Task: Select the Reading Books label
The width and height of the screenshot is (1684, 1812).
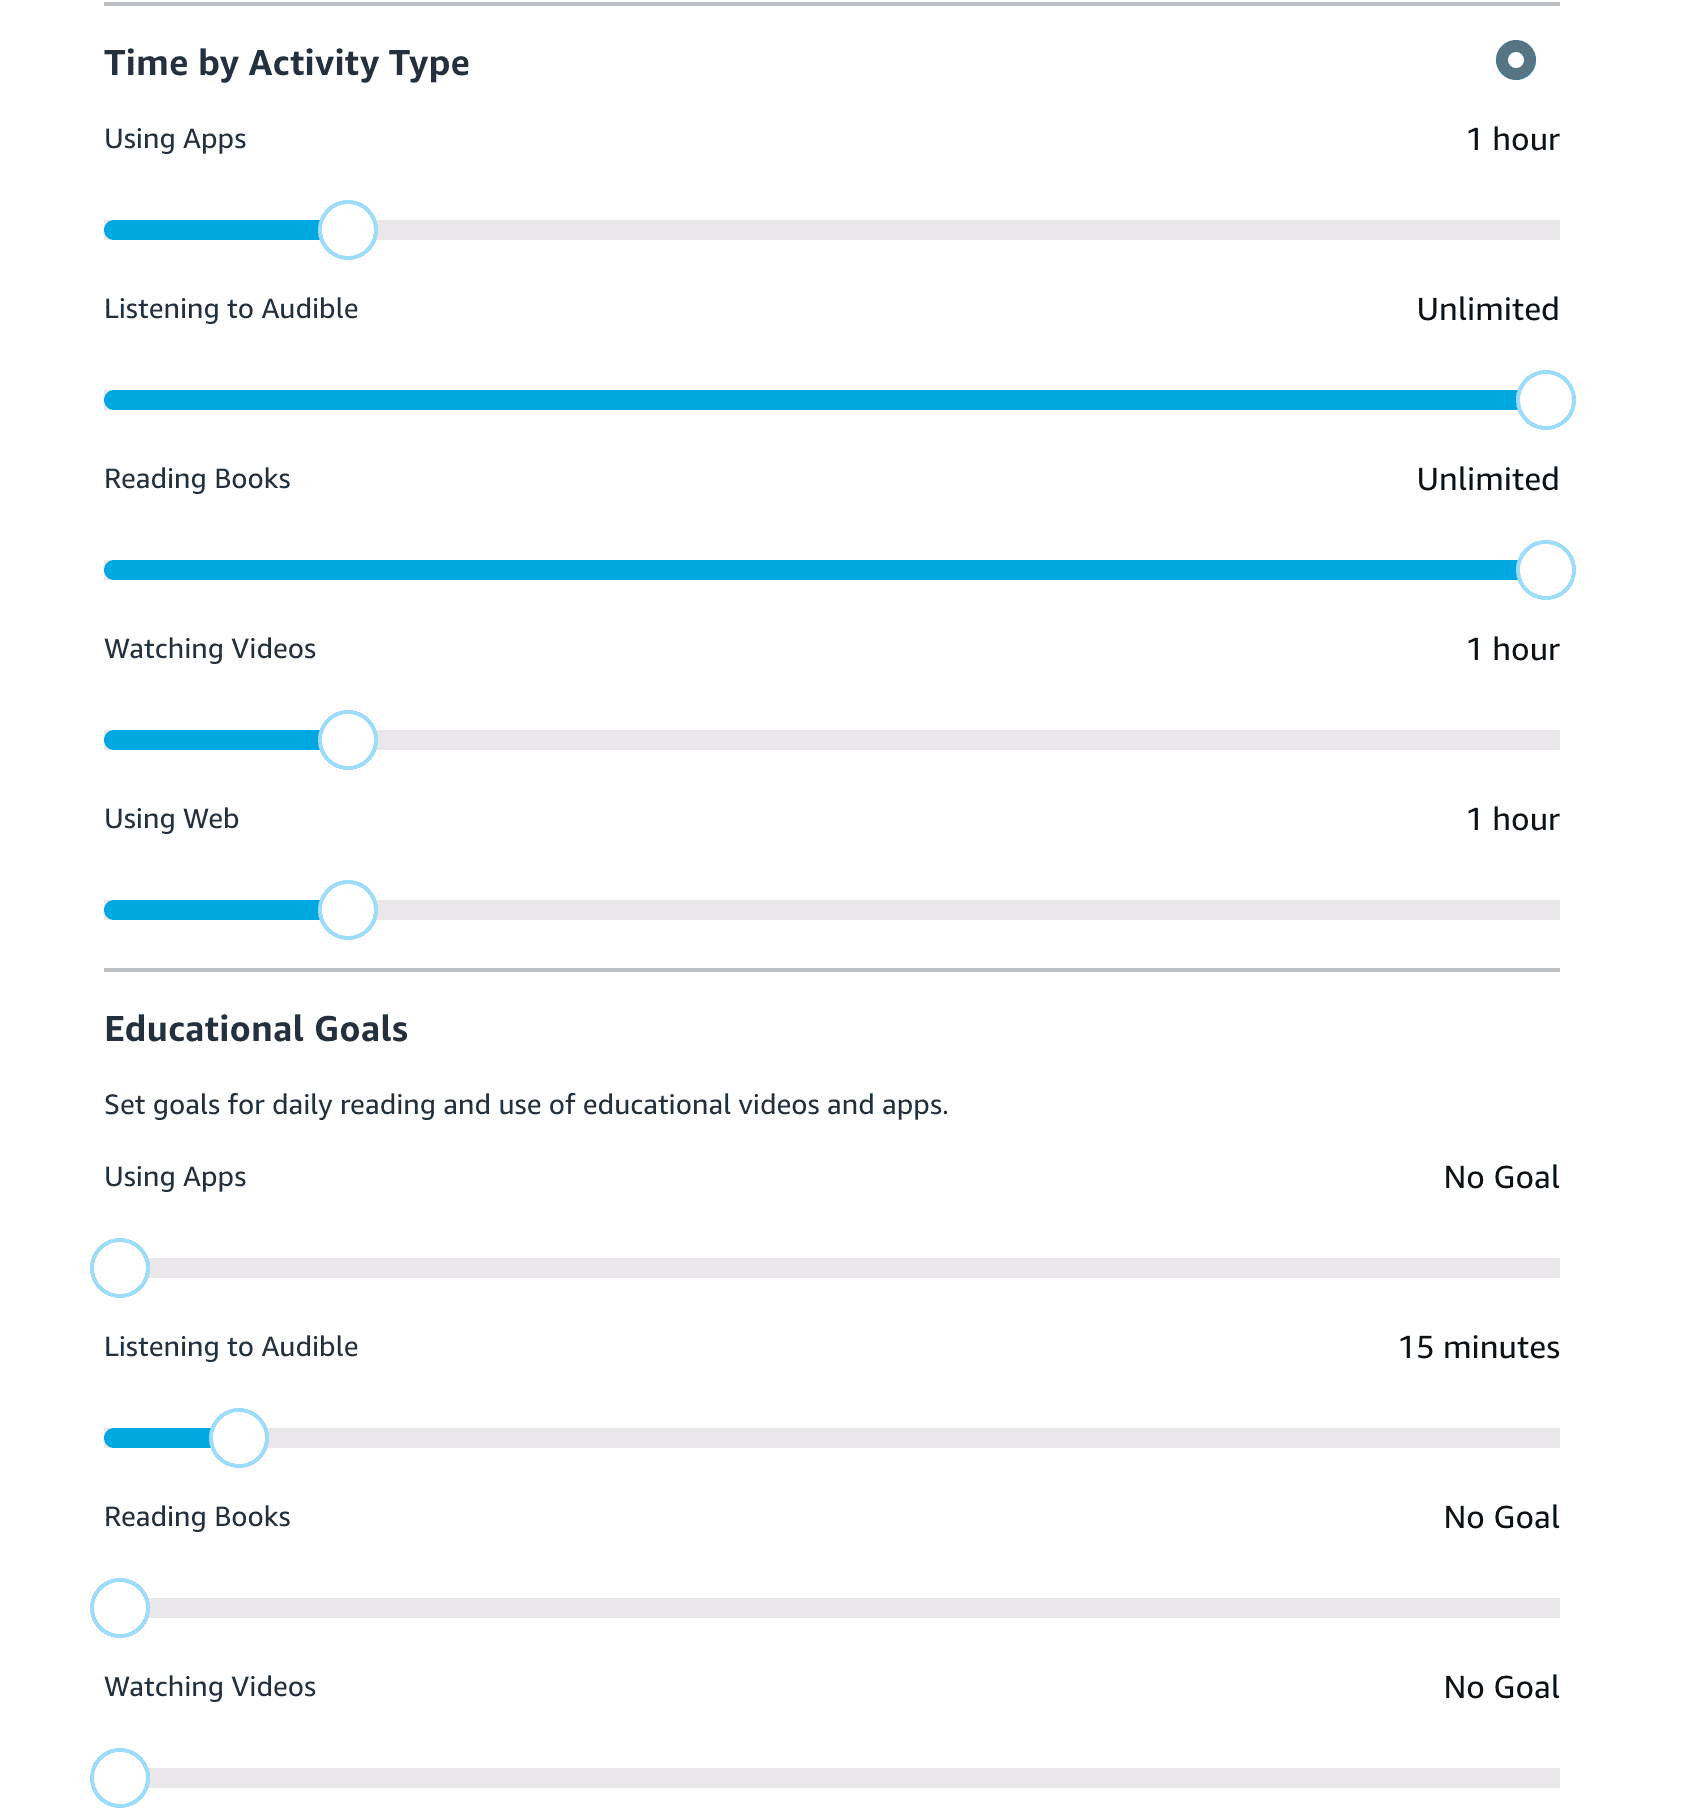Action: click(196, 479)
